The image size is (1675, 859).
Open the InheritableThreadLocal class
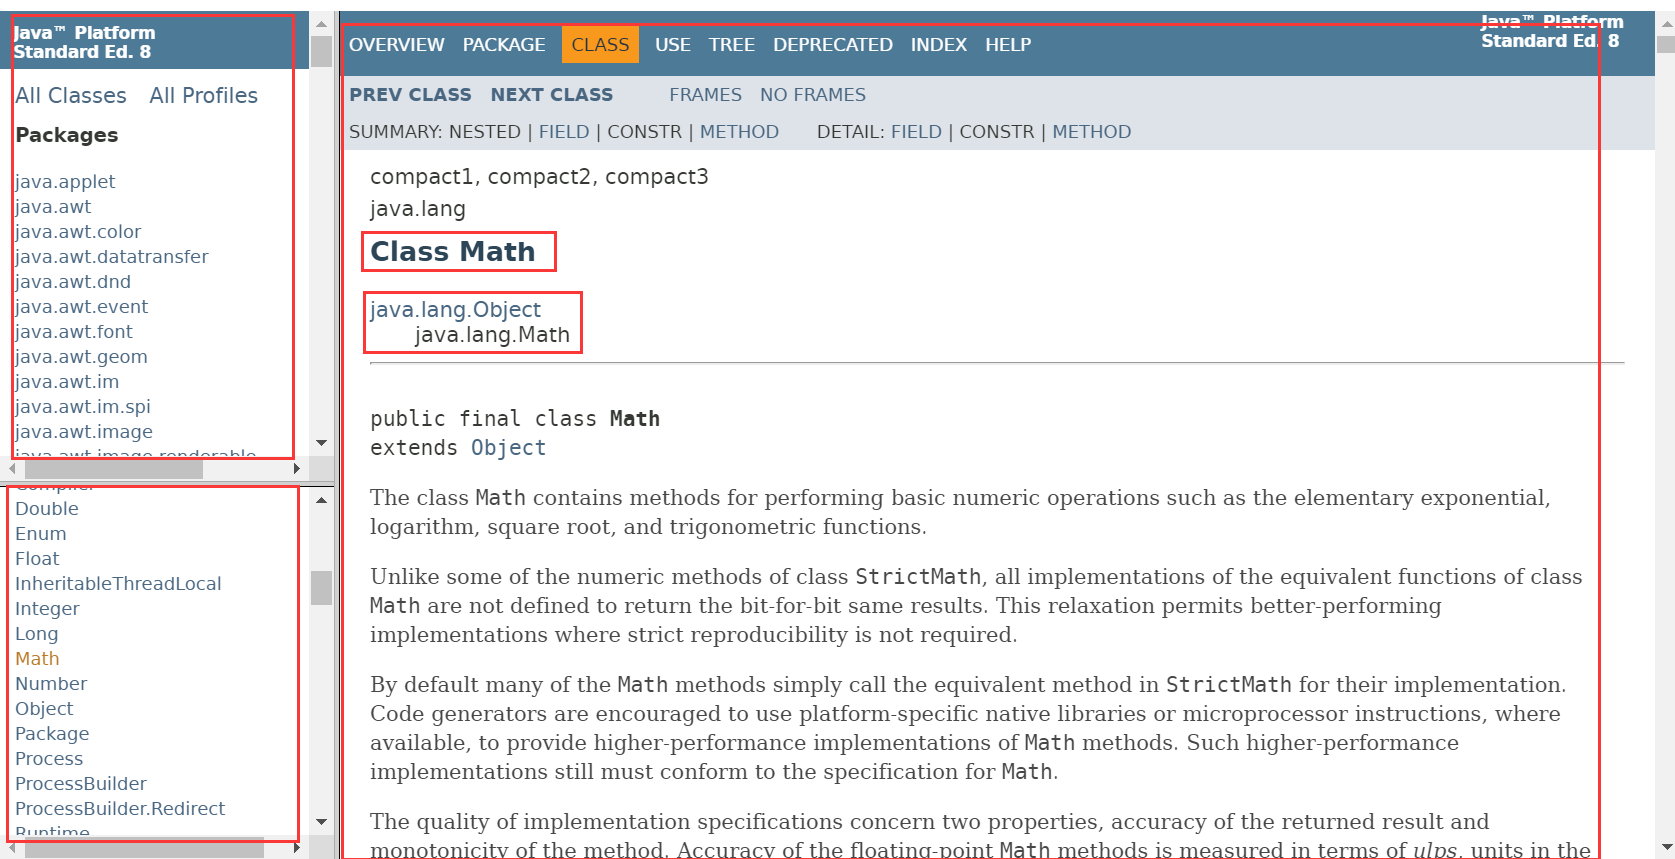click(118, 584)
